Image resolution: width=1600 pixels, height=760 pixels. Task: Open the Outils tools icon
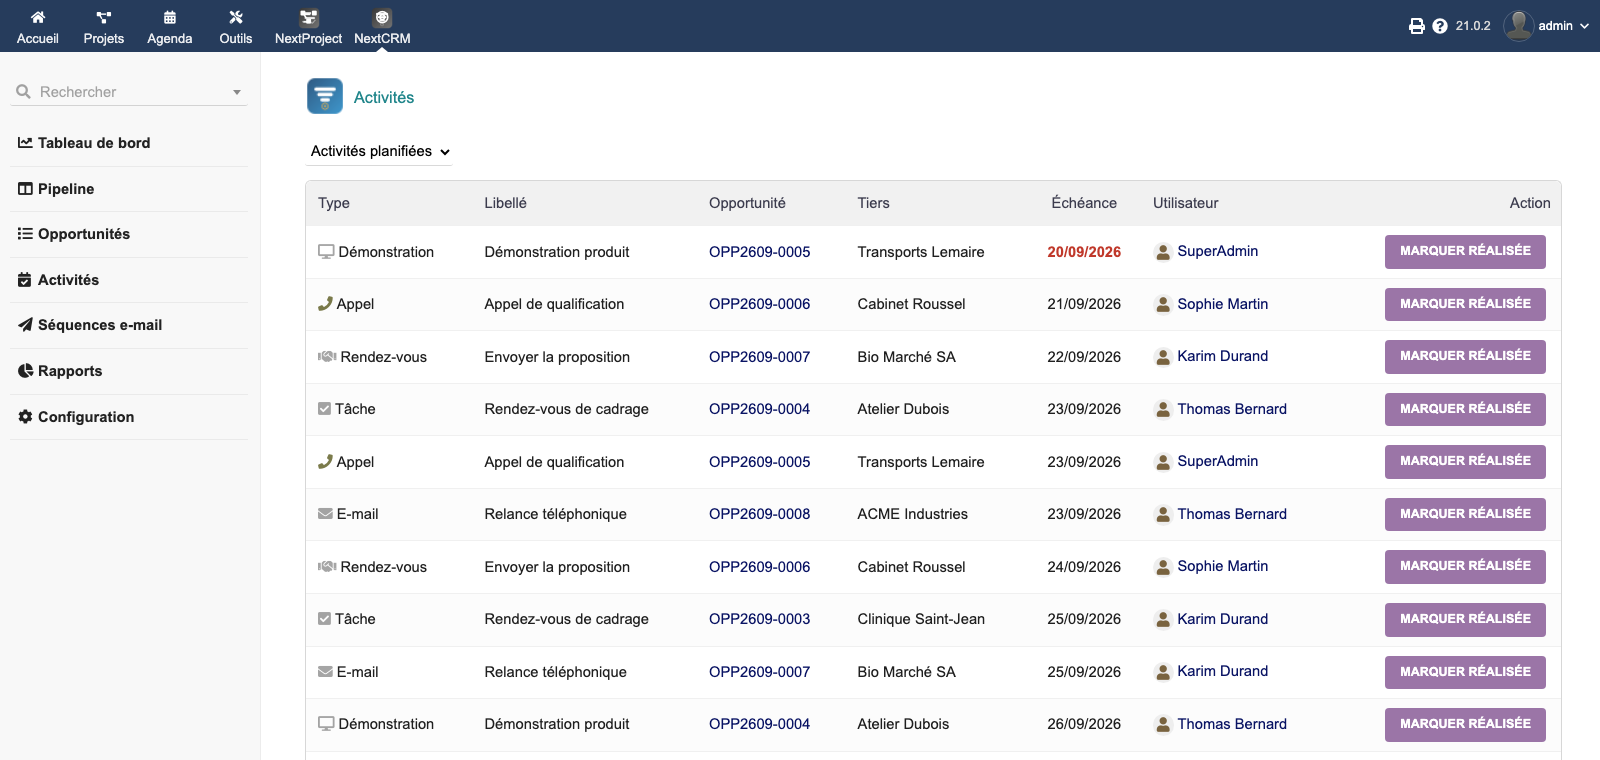pyautogui.click(x=236, y=17)
